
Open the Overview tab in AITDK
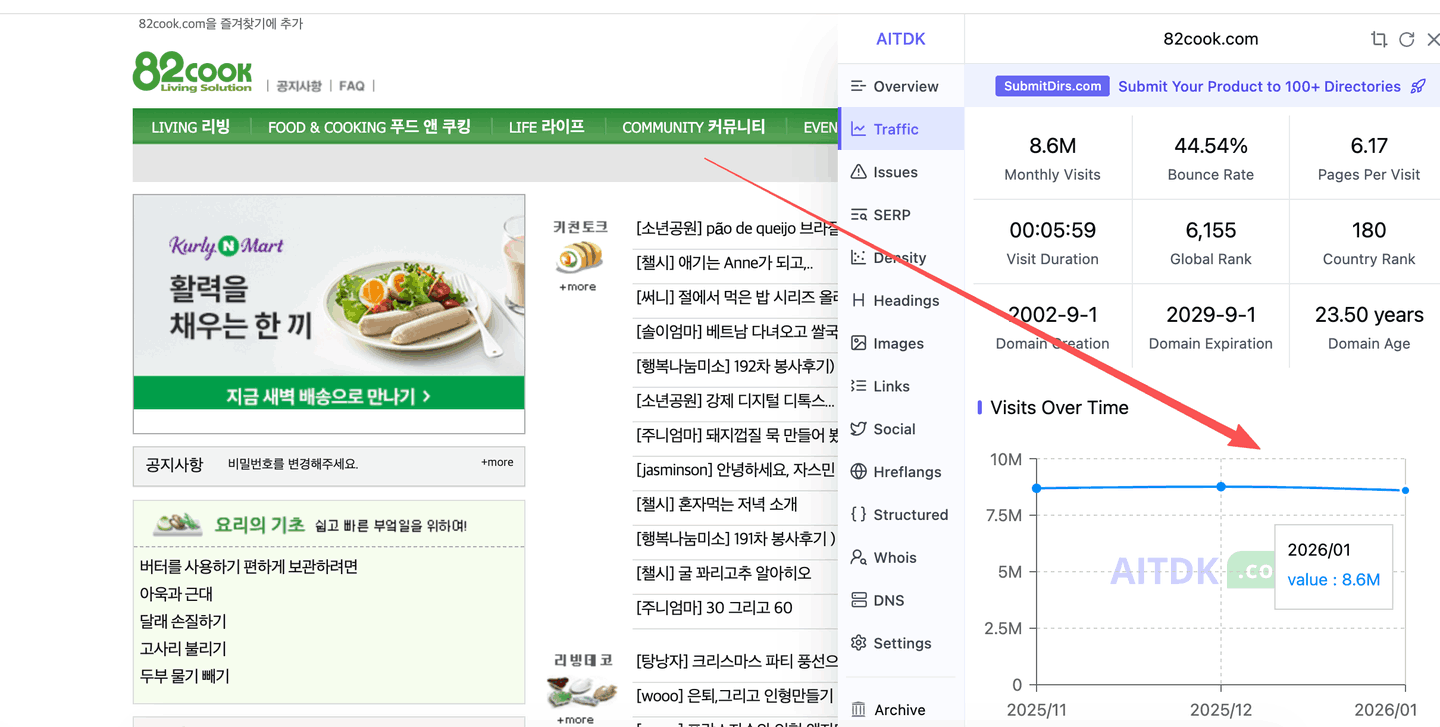click(x=904, y=86)
